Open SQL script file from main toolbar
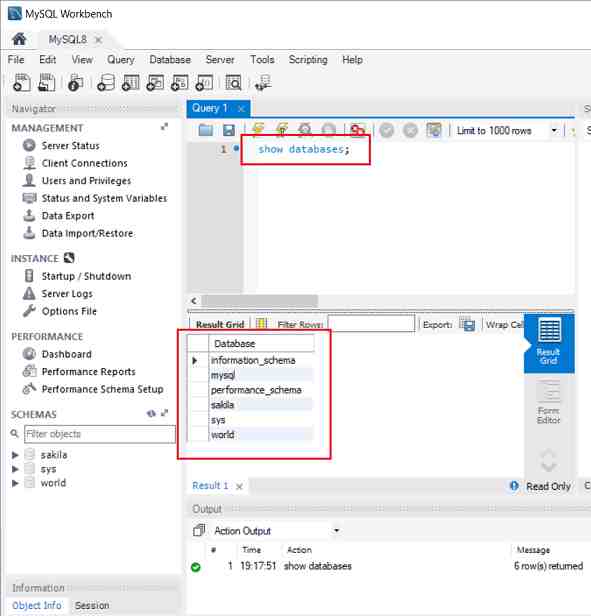591x616 pixels. point(46,82)
